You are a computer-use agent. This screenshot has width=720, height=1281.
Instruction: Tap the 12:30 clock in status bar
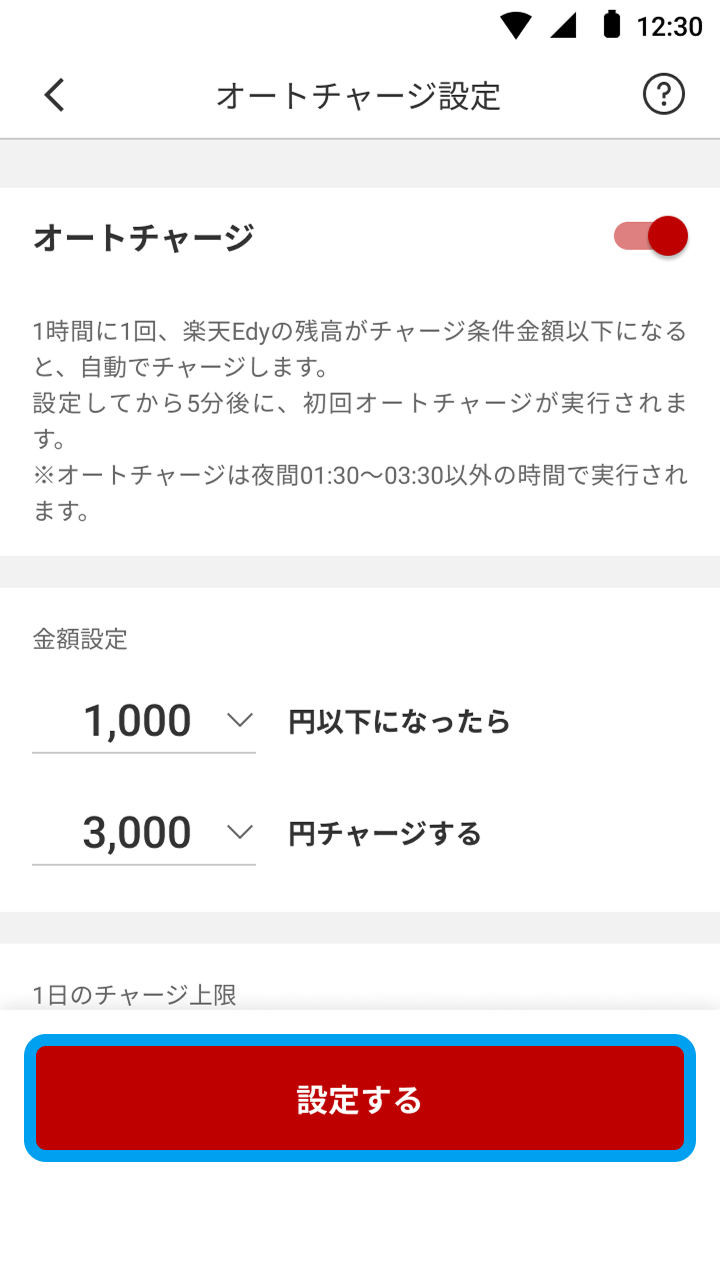(x=669, y=27)
